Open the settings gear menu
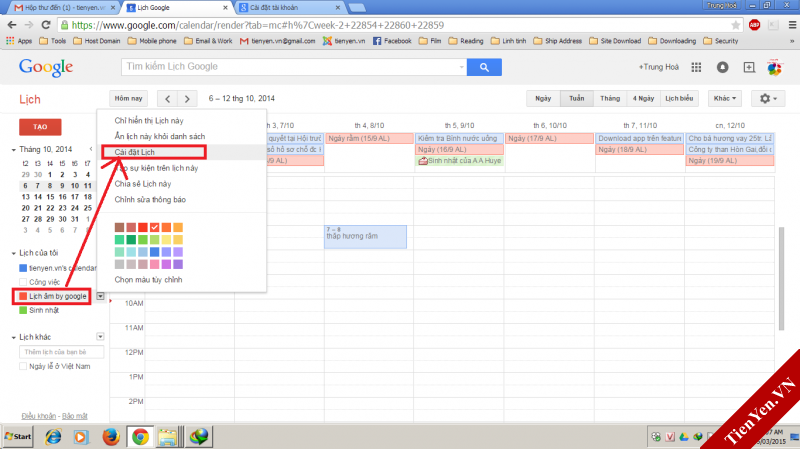 tap(768, 98)
